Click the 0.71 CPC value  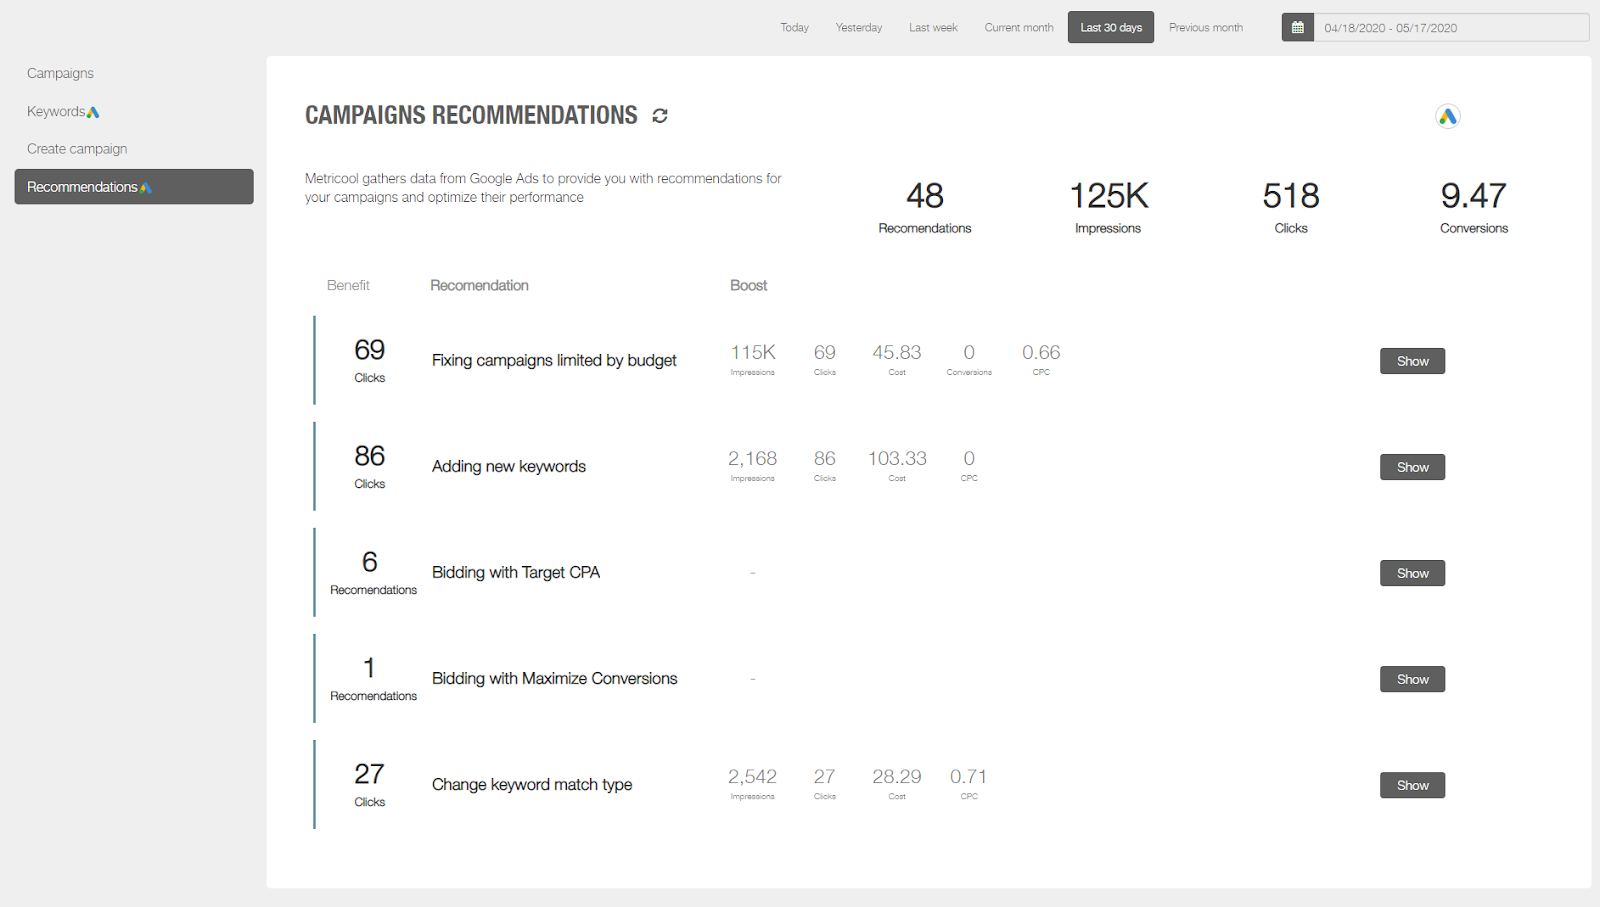tap(969, 782)
